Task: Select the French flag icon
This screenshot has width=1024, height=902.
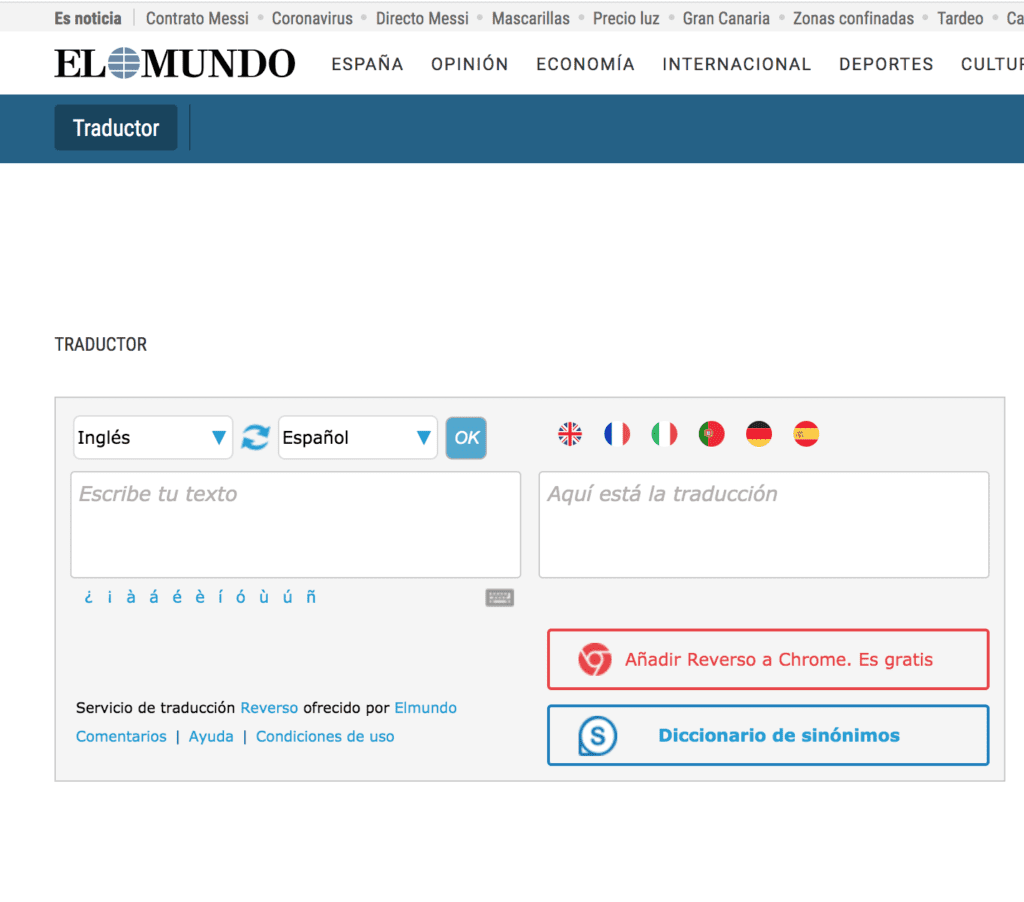Action: 617,434
